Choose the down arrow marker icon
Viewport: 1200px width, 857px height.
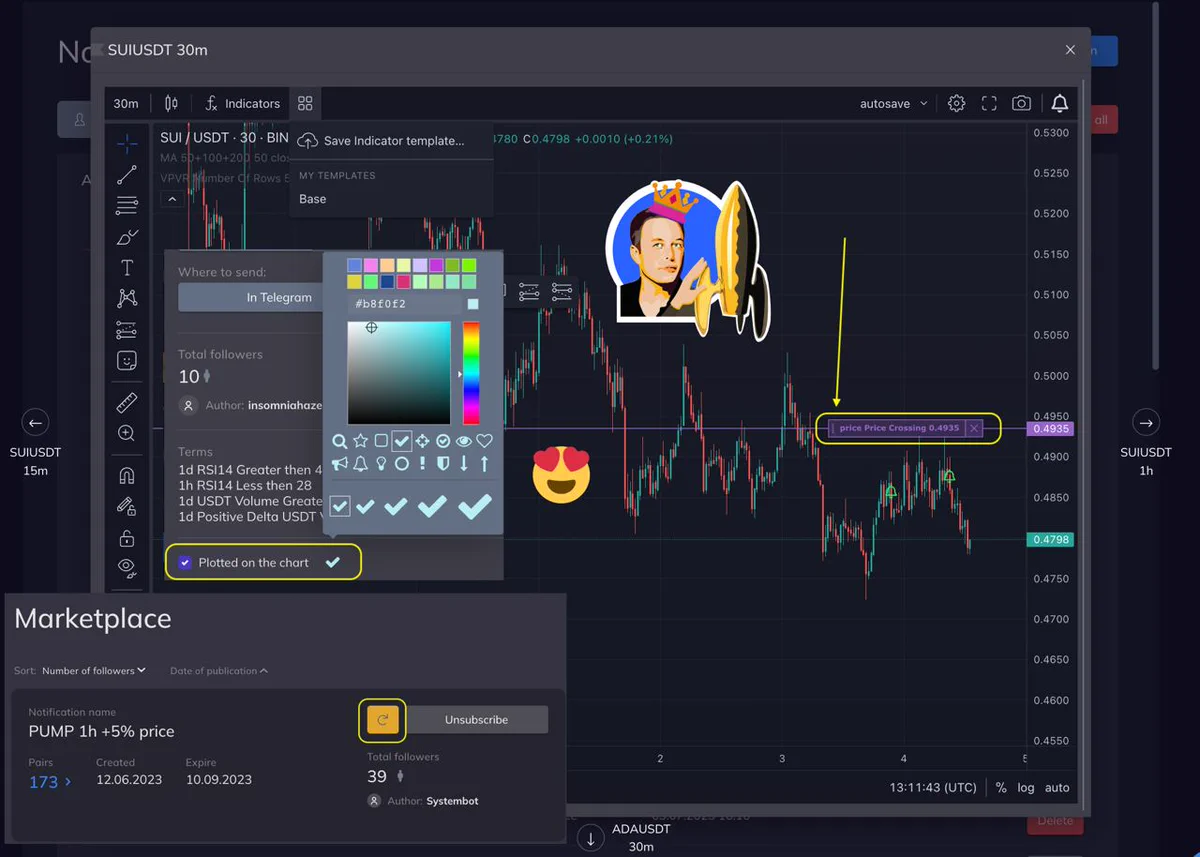pos(464,464)
